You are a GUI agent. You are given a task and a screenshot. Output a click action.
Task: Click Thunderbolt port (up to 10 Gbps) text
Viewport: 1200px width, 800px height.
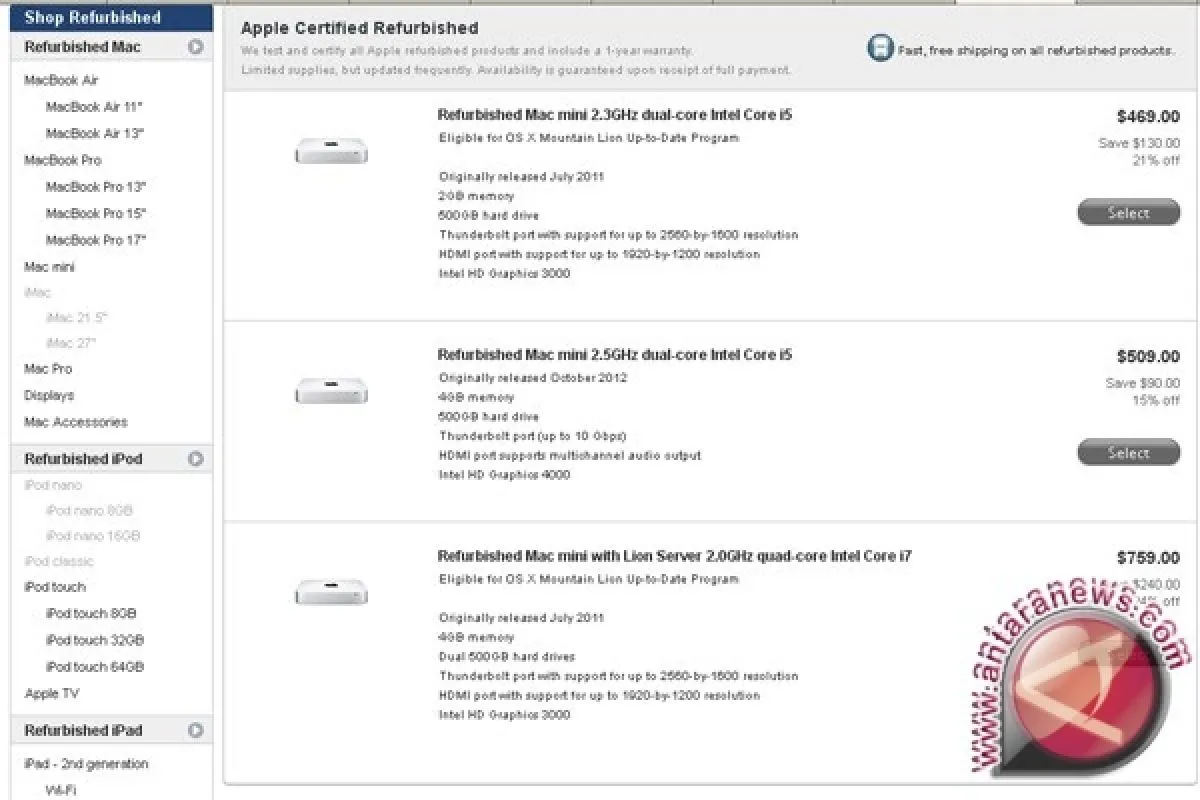[532, 436]
